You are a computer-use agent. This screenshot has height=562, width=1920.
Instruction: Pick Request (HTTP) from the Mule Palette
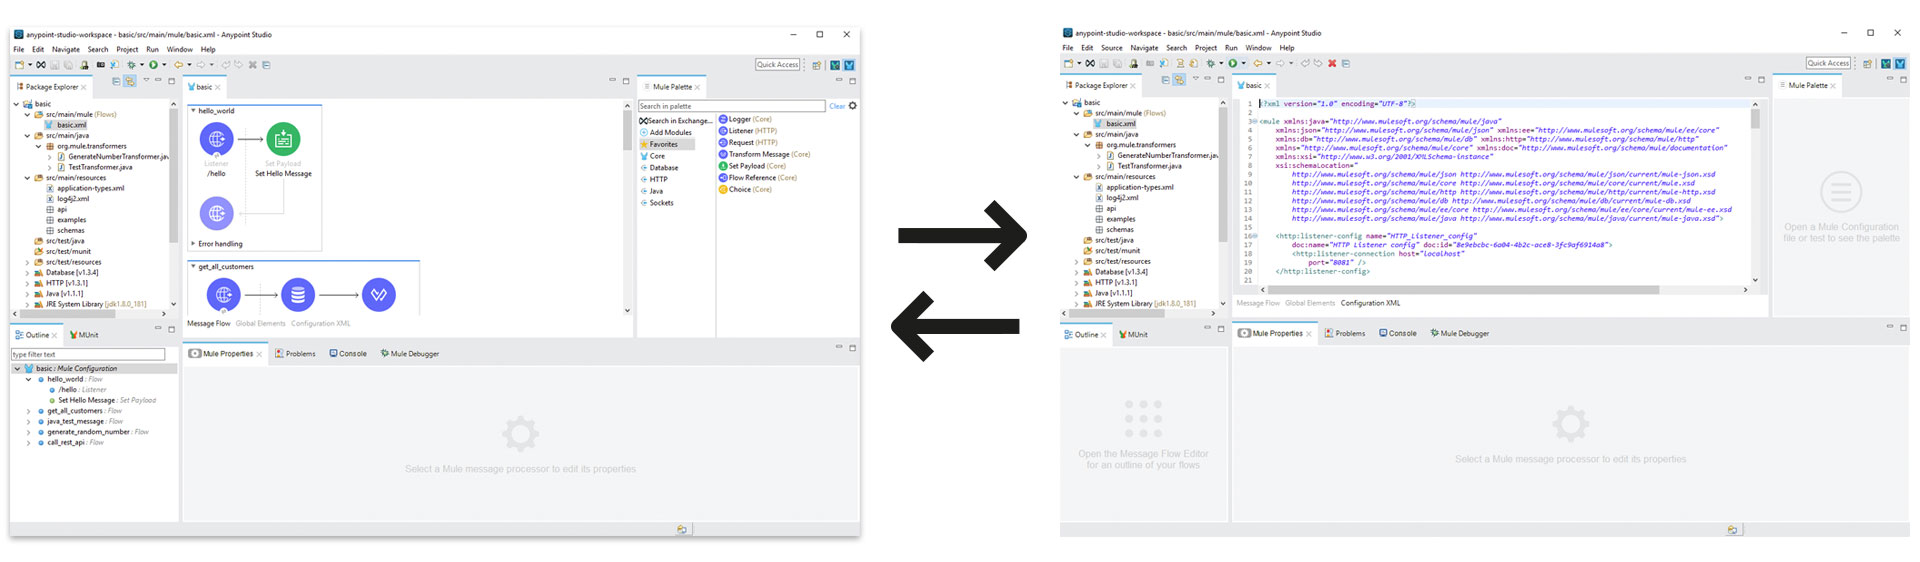tap(748, 142)
